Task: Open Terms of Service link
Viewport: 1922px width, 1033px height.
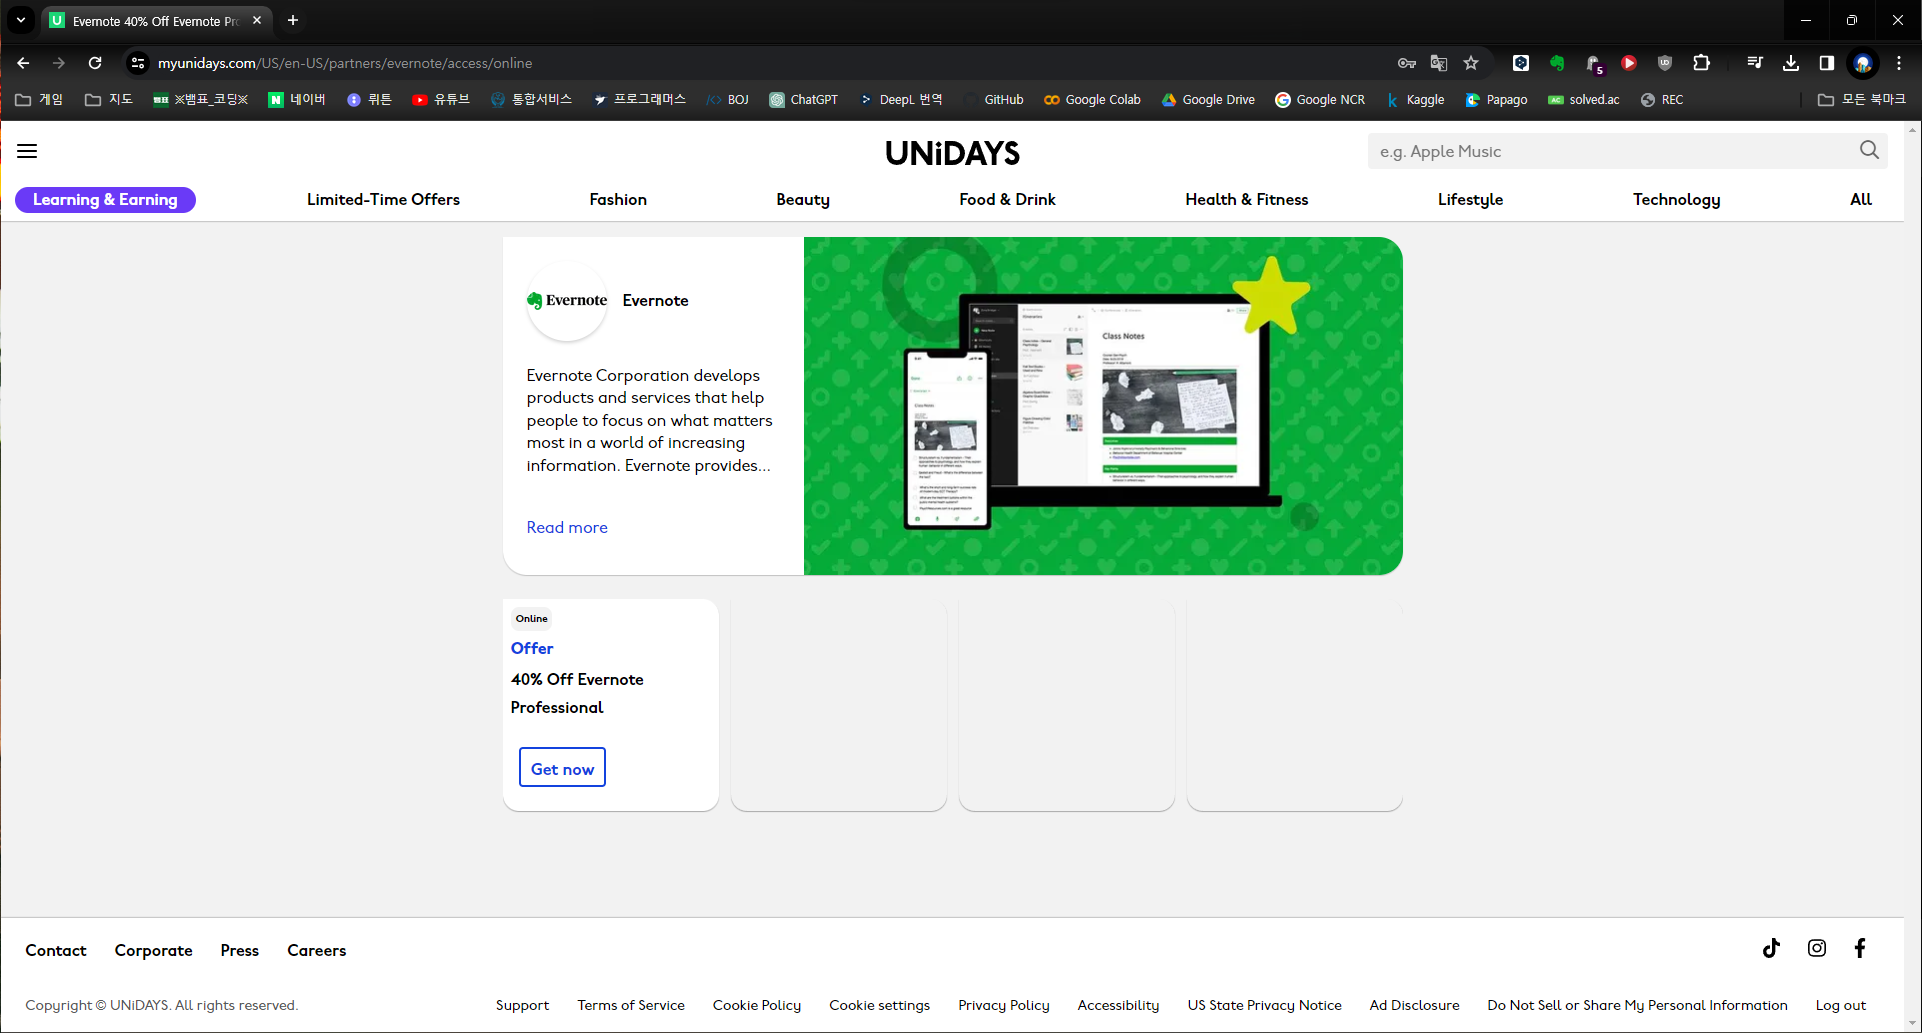Action: pos(630,1005)
